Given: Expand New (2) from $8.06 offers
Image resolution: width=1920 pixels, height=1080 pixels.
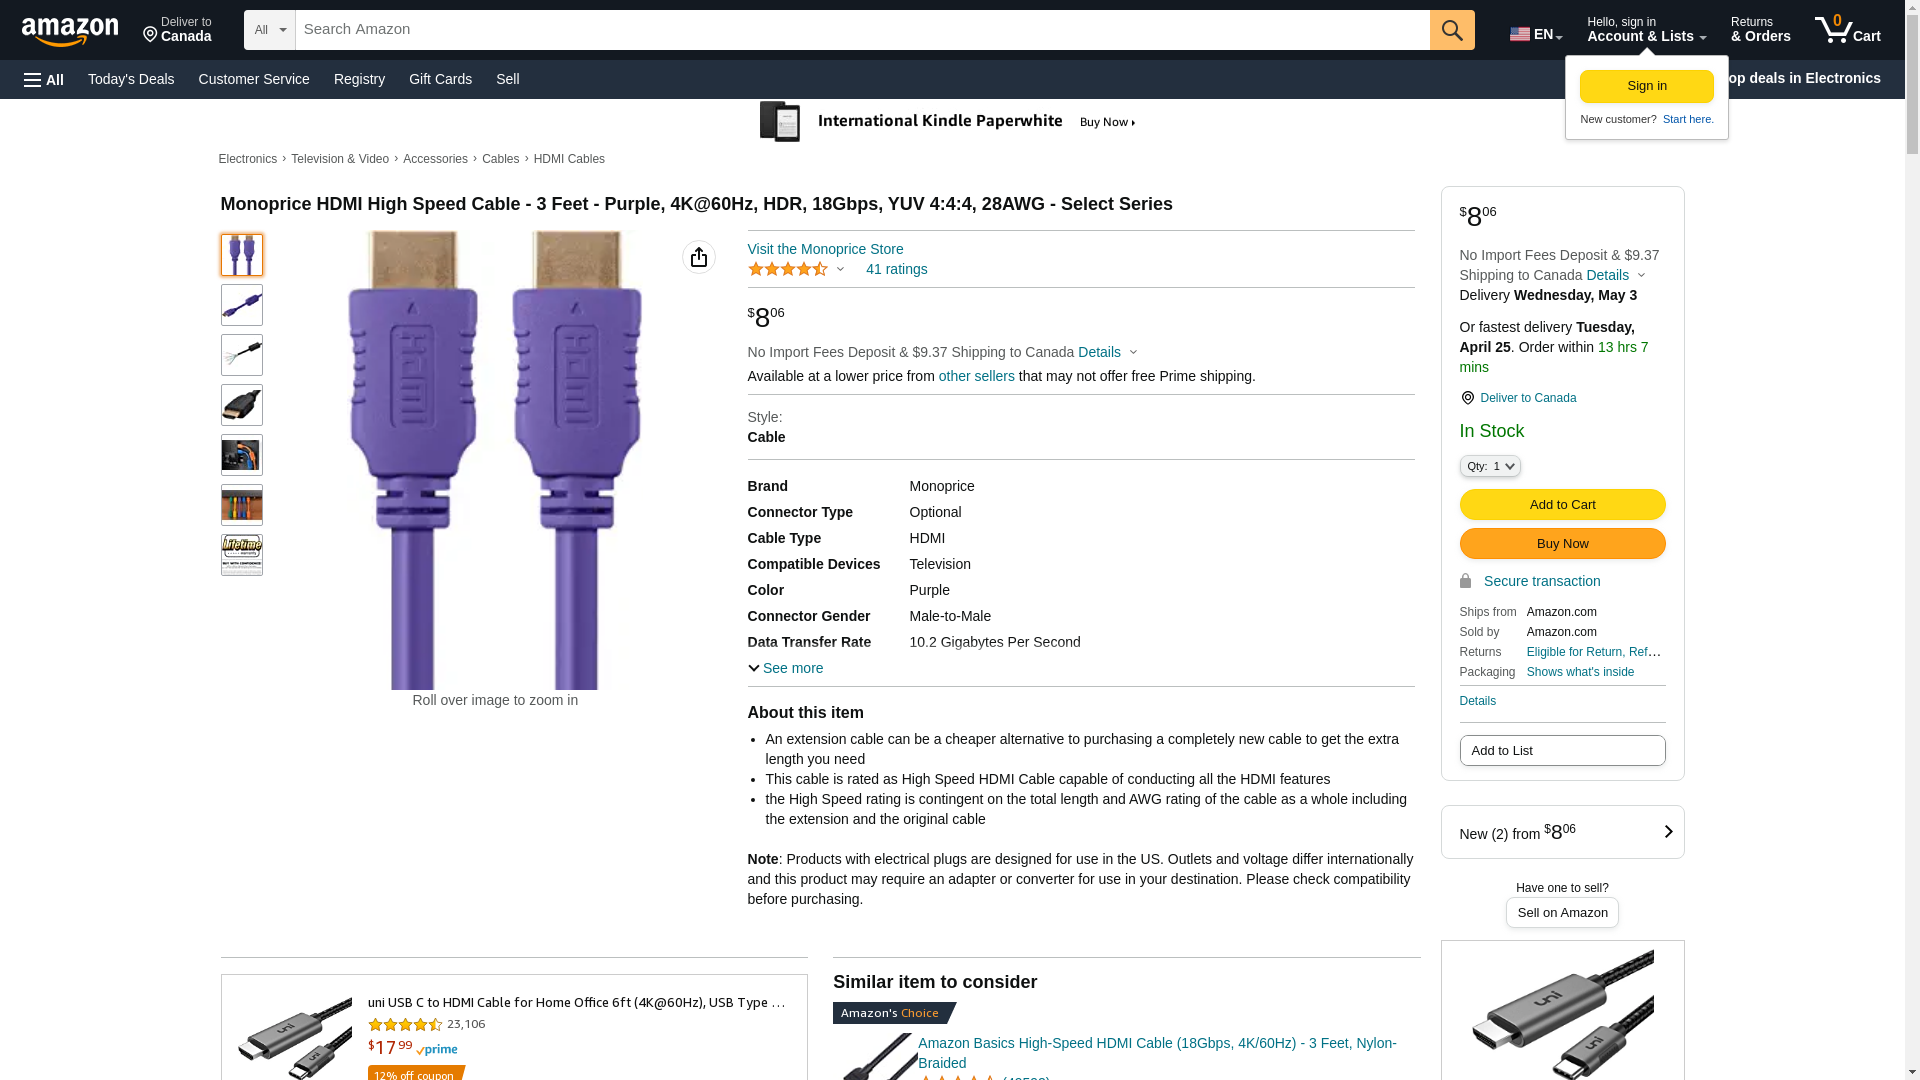Looking at the screenshot, I should point(1562,832).
